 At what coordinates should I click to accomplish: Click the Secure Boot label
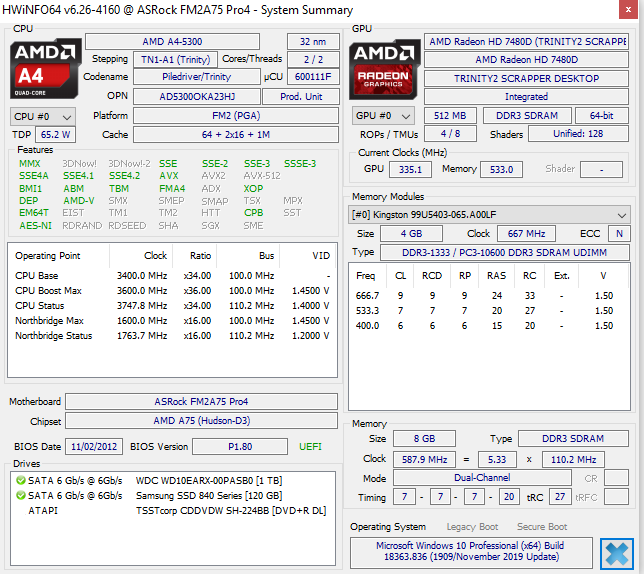point(542,527)
